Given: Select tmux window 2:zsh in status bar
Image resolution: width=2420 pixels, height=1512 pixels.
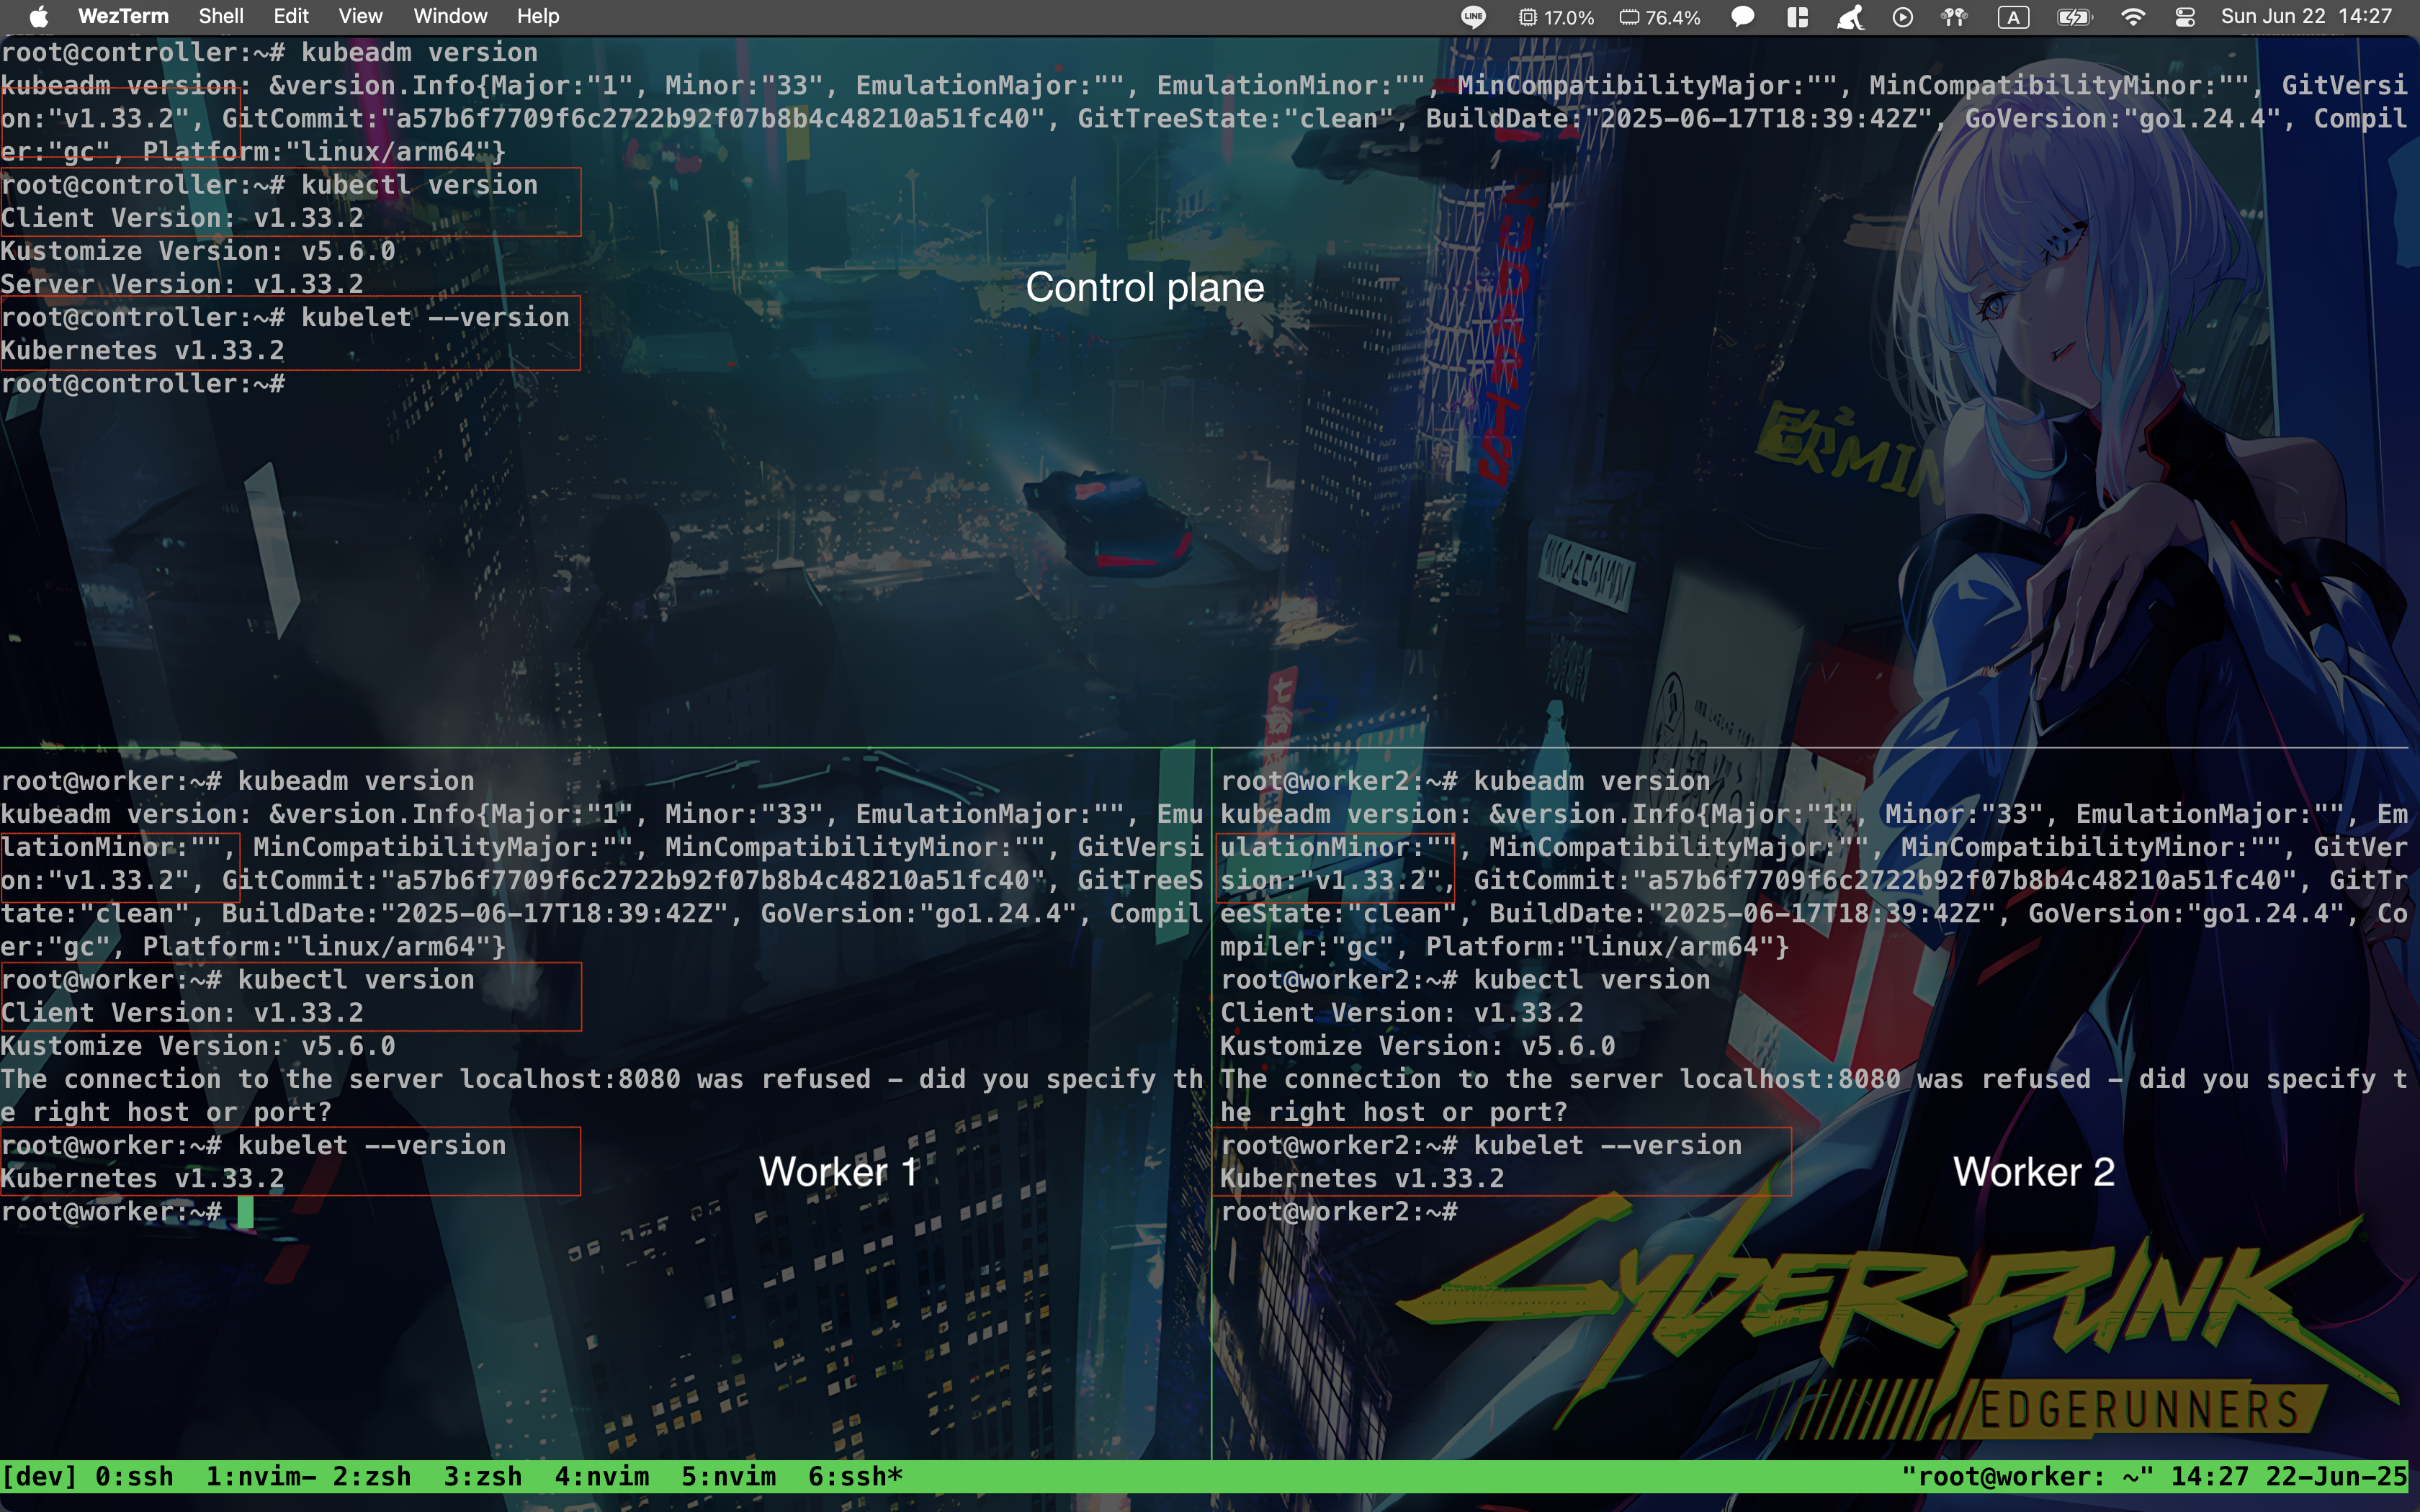Looking at the screenshot, I should click(x=372, y=1476).
